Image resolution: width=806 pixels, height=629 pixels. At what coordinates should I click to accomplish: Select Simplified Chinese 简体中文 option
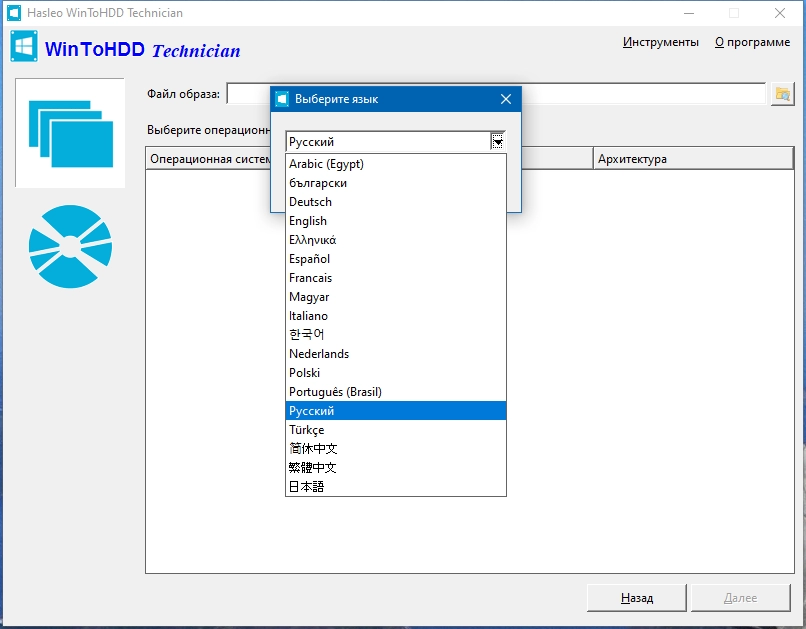coord(396,449)
